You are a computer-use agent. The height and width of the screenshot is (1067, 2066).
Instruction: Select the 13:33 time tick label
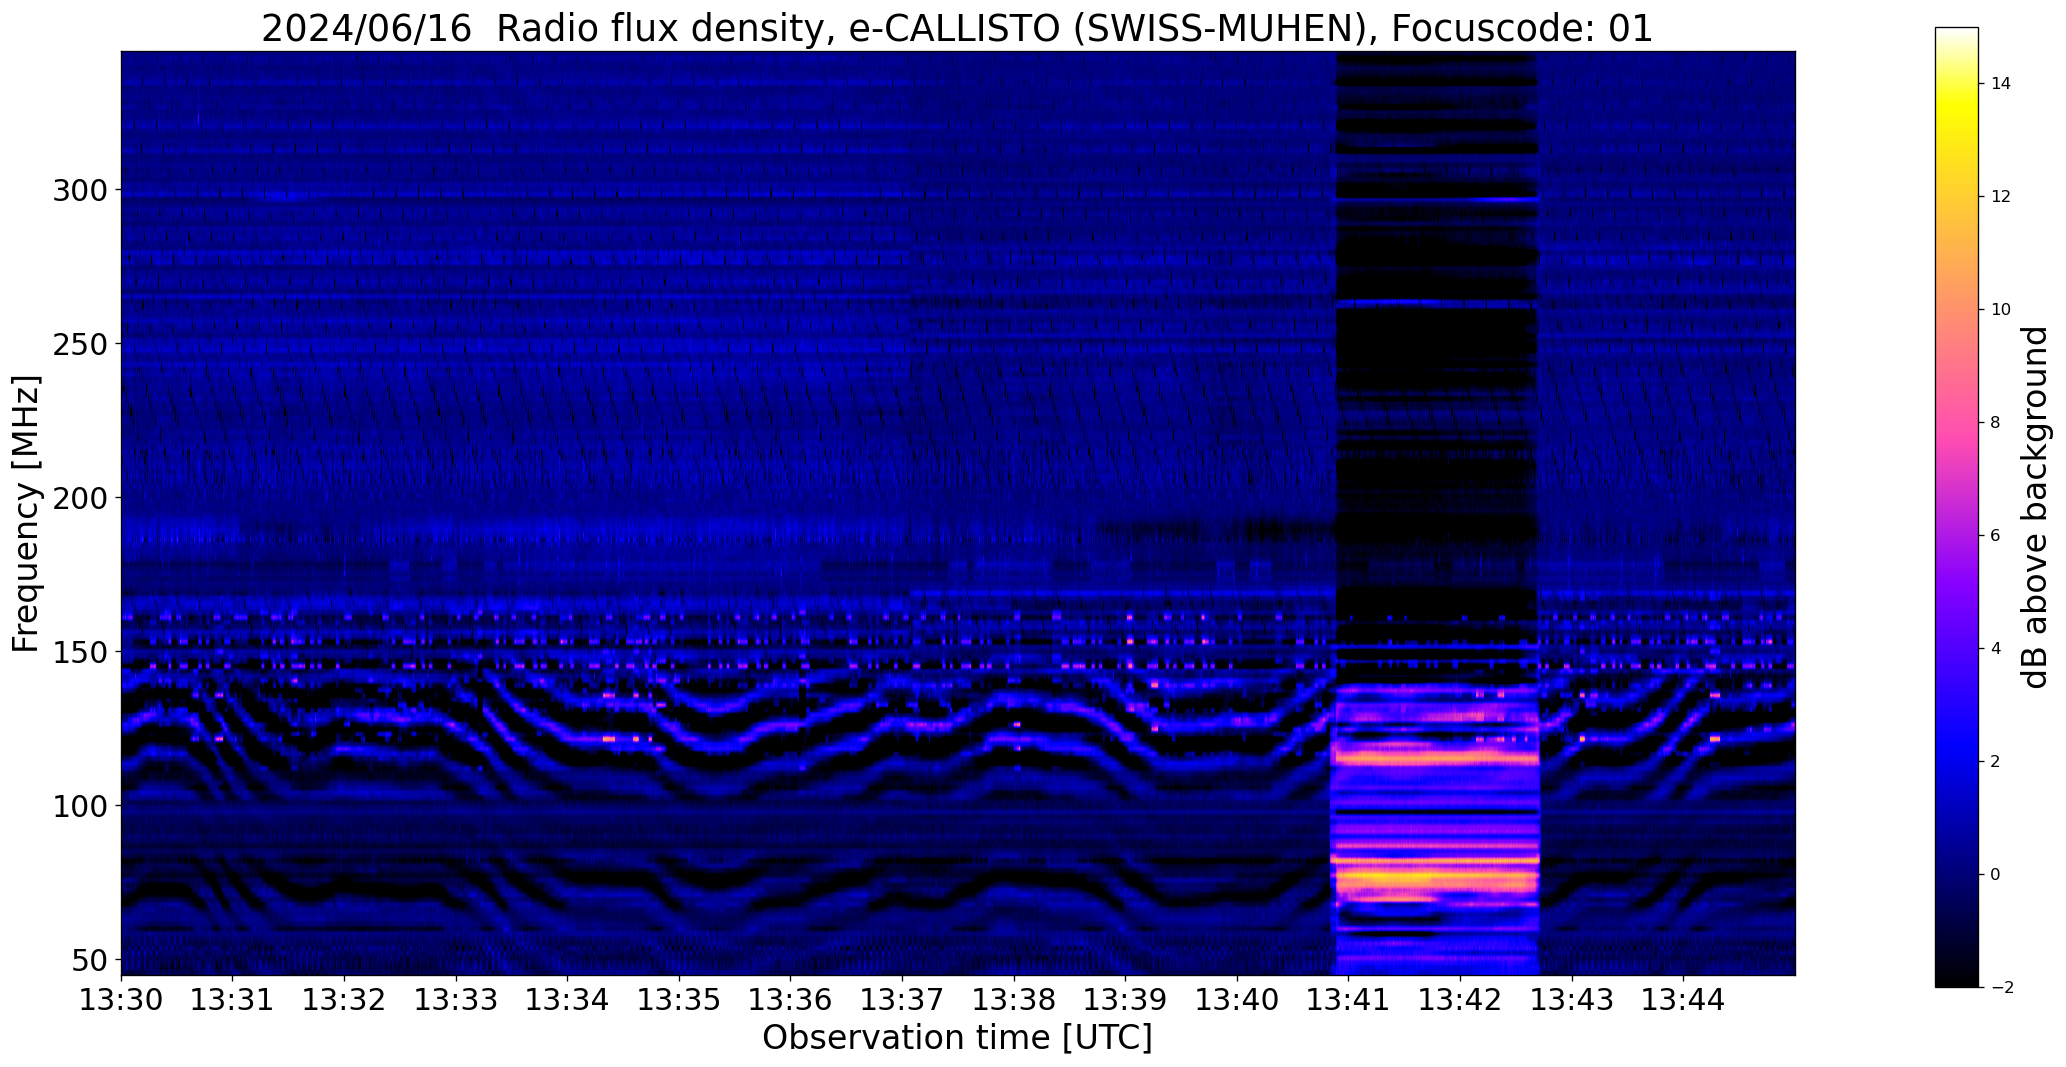(456, 999)
